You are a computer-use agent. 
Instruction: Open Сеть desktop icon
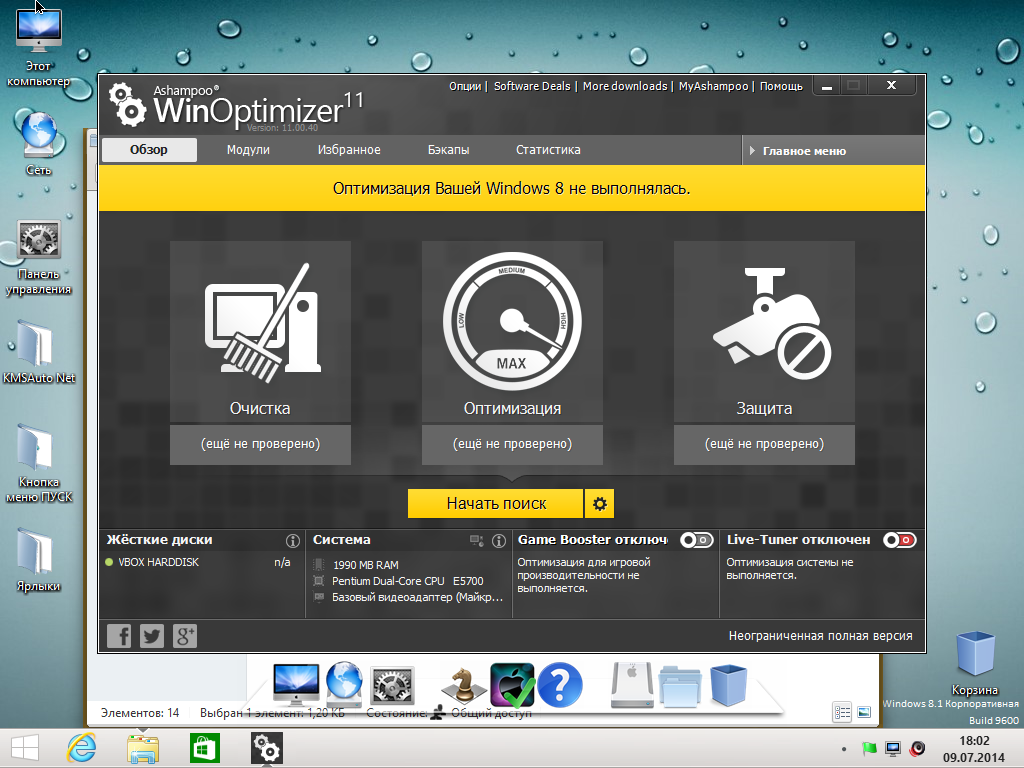(x=39, y=144)
